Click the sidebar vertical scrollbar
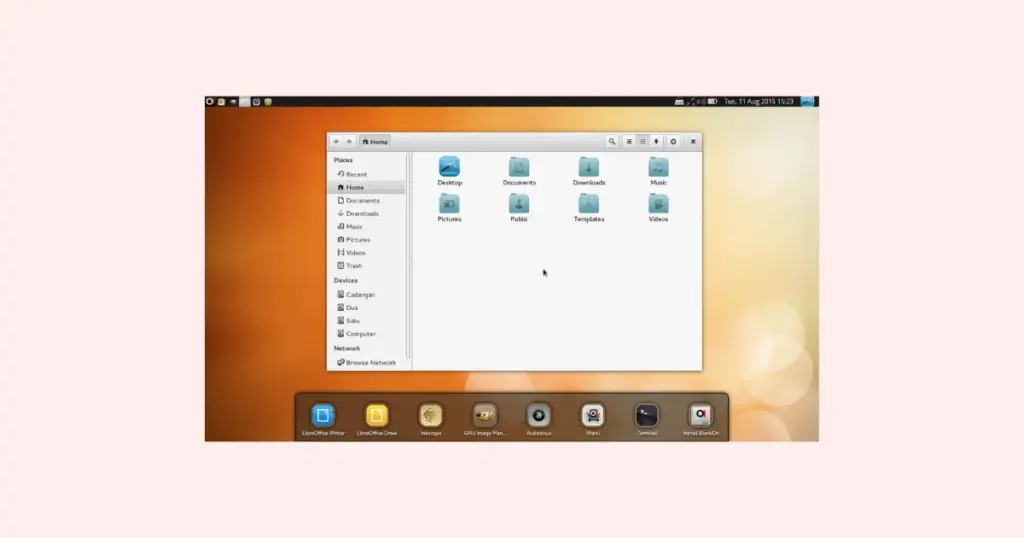This screenshot has width=1024, height=538. [x=408, y=255]
